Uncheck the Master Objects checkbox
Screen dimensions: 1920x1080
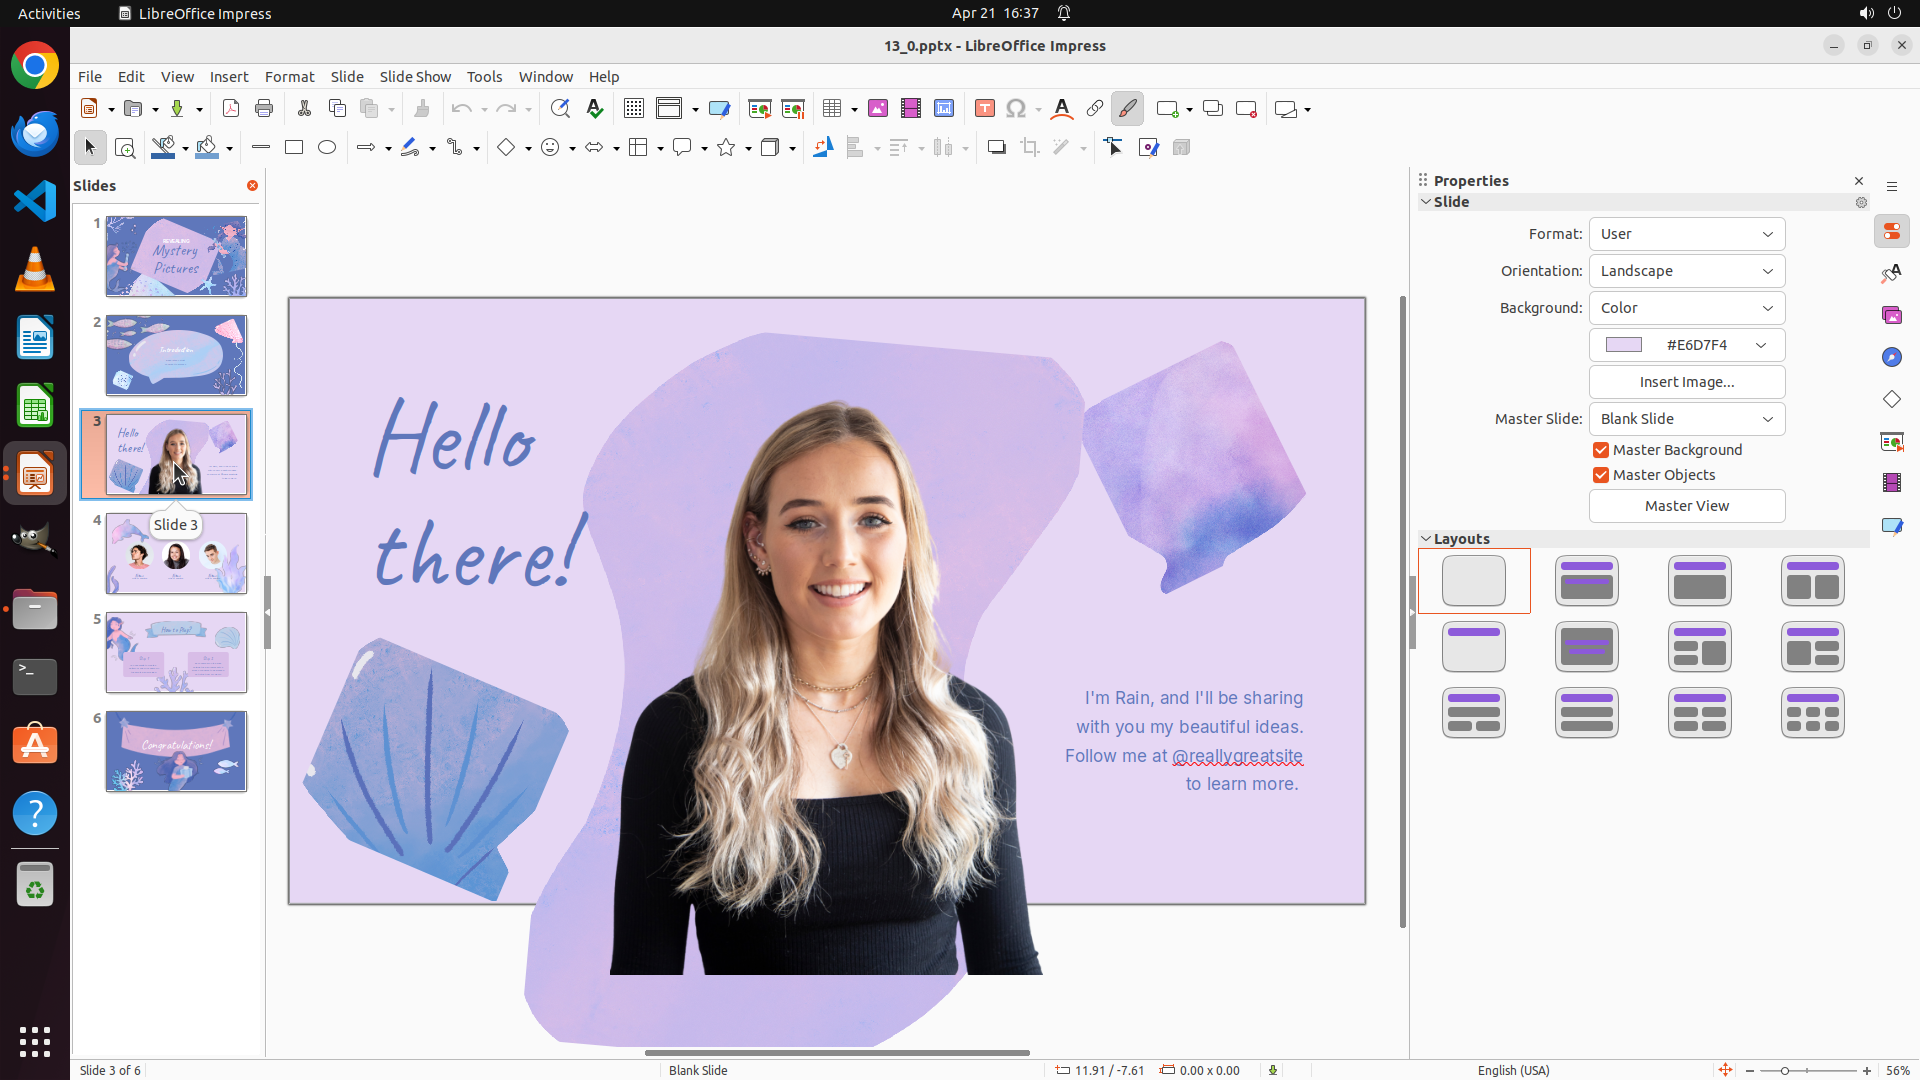[x=1601, y=475]
